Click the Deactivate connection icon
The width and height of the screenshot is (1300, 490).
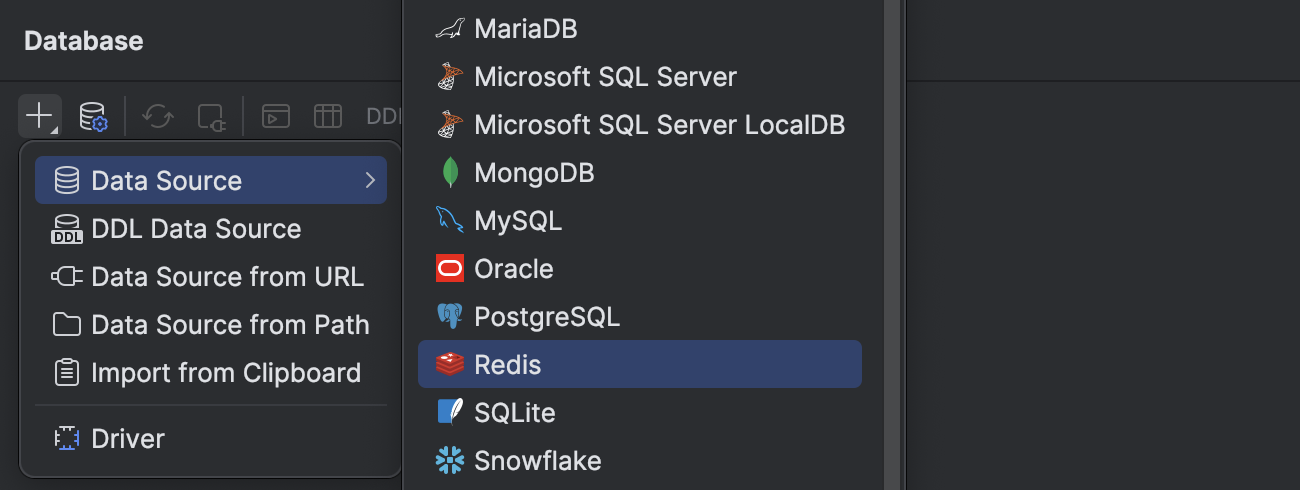(x=212, y=116)
